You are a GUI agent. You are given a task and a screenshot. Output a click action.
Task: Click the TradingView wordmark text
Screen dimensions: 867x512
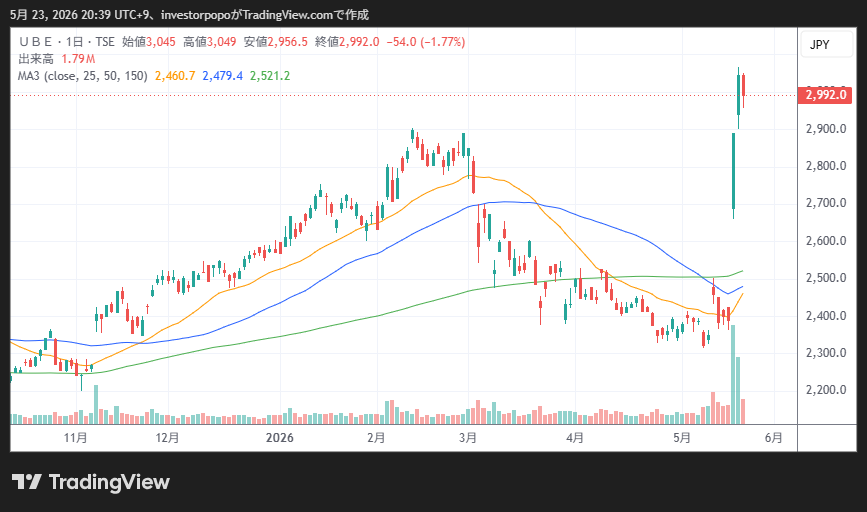(109, 482)
